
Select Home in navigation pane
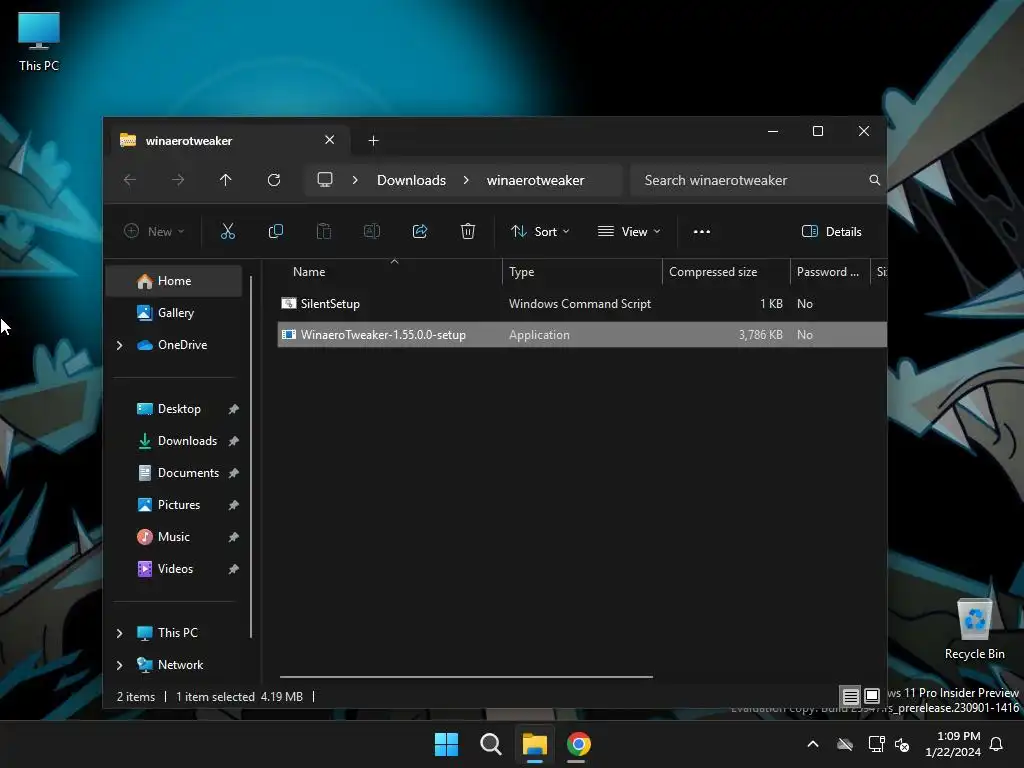[x=174, y=281]
